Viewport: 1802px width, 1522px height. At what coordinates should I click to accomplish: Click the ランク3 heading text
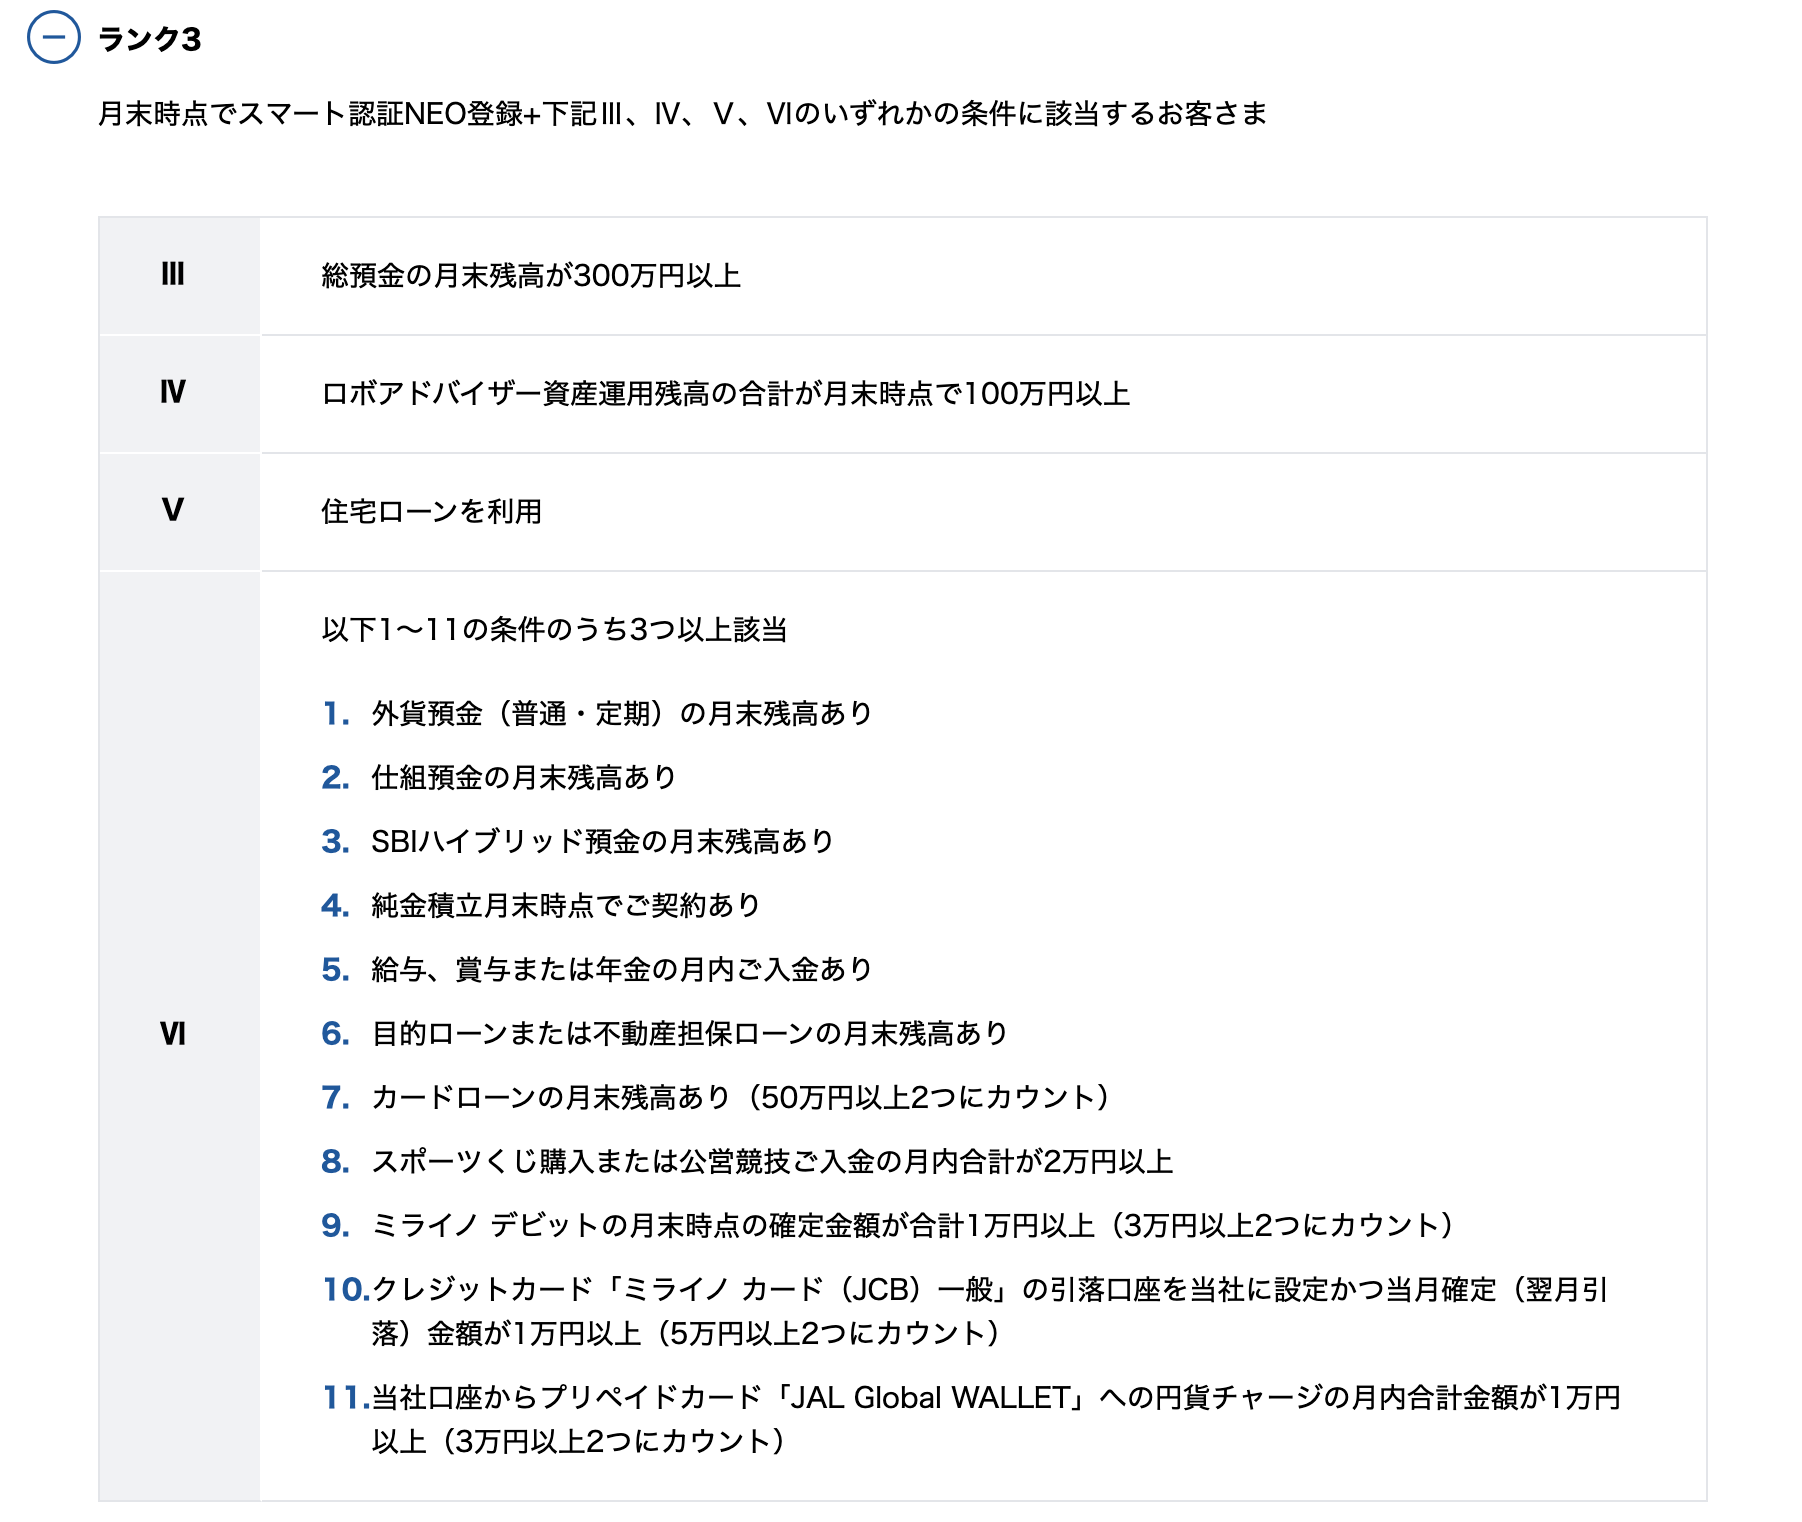[150, 39]
